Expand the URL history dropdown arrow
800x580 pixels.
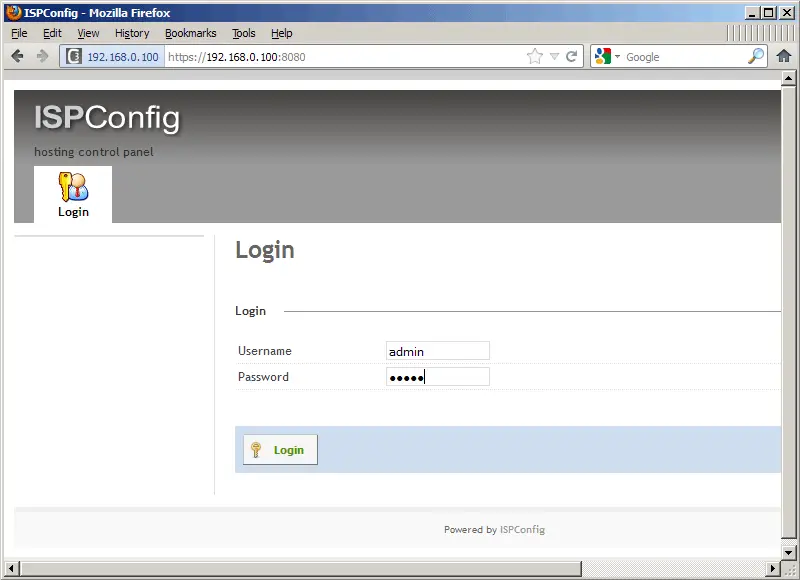(x=554, y=57)
